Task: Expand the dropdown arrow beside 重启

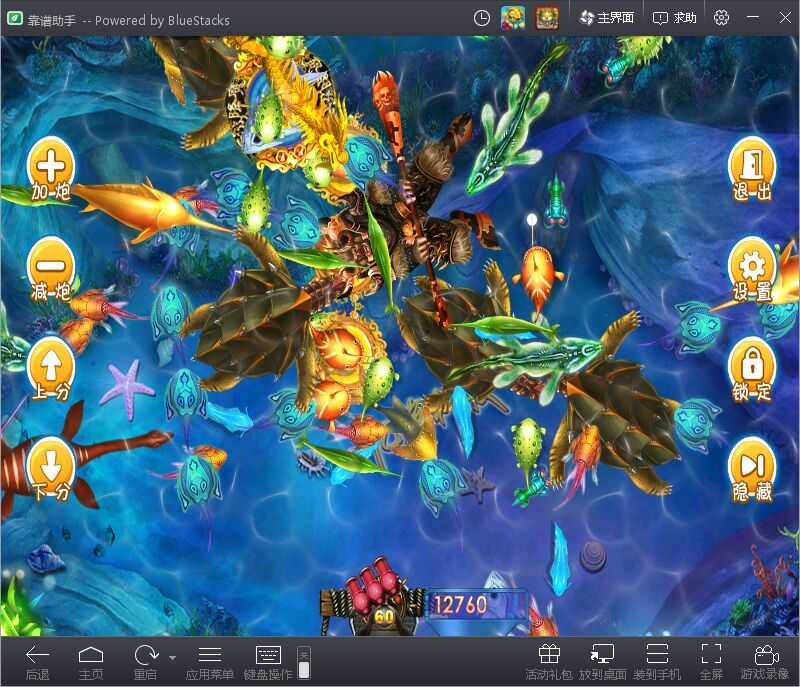Action: tap(172, 658)
